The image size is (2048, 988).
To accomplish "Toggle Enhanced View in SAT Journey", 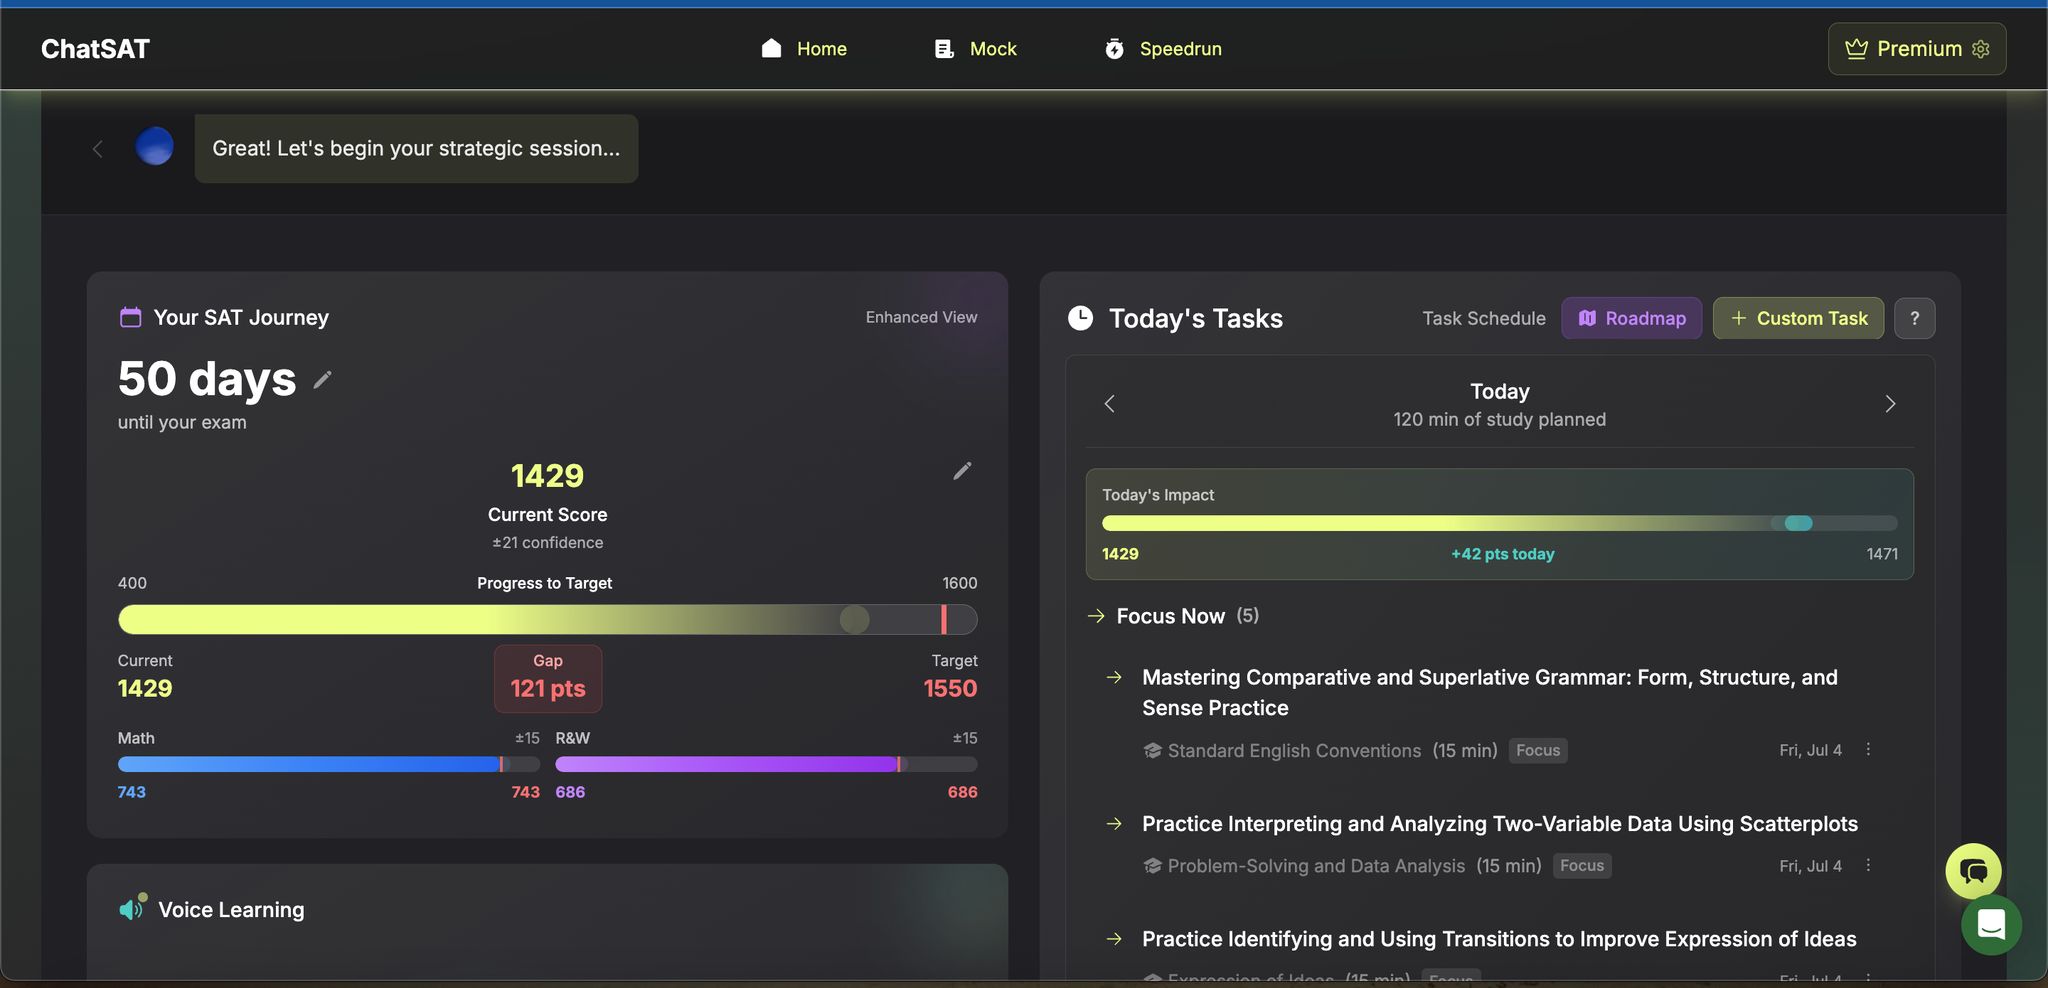I will point(921,317).
